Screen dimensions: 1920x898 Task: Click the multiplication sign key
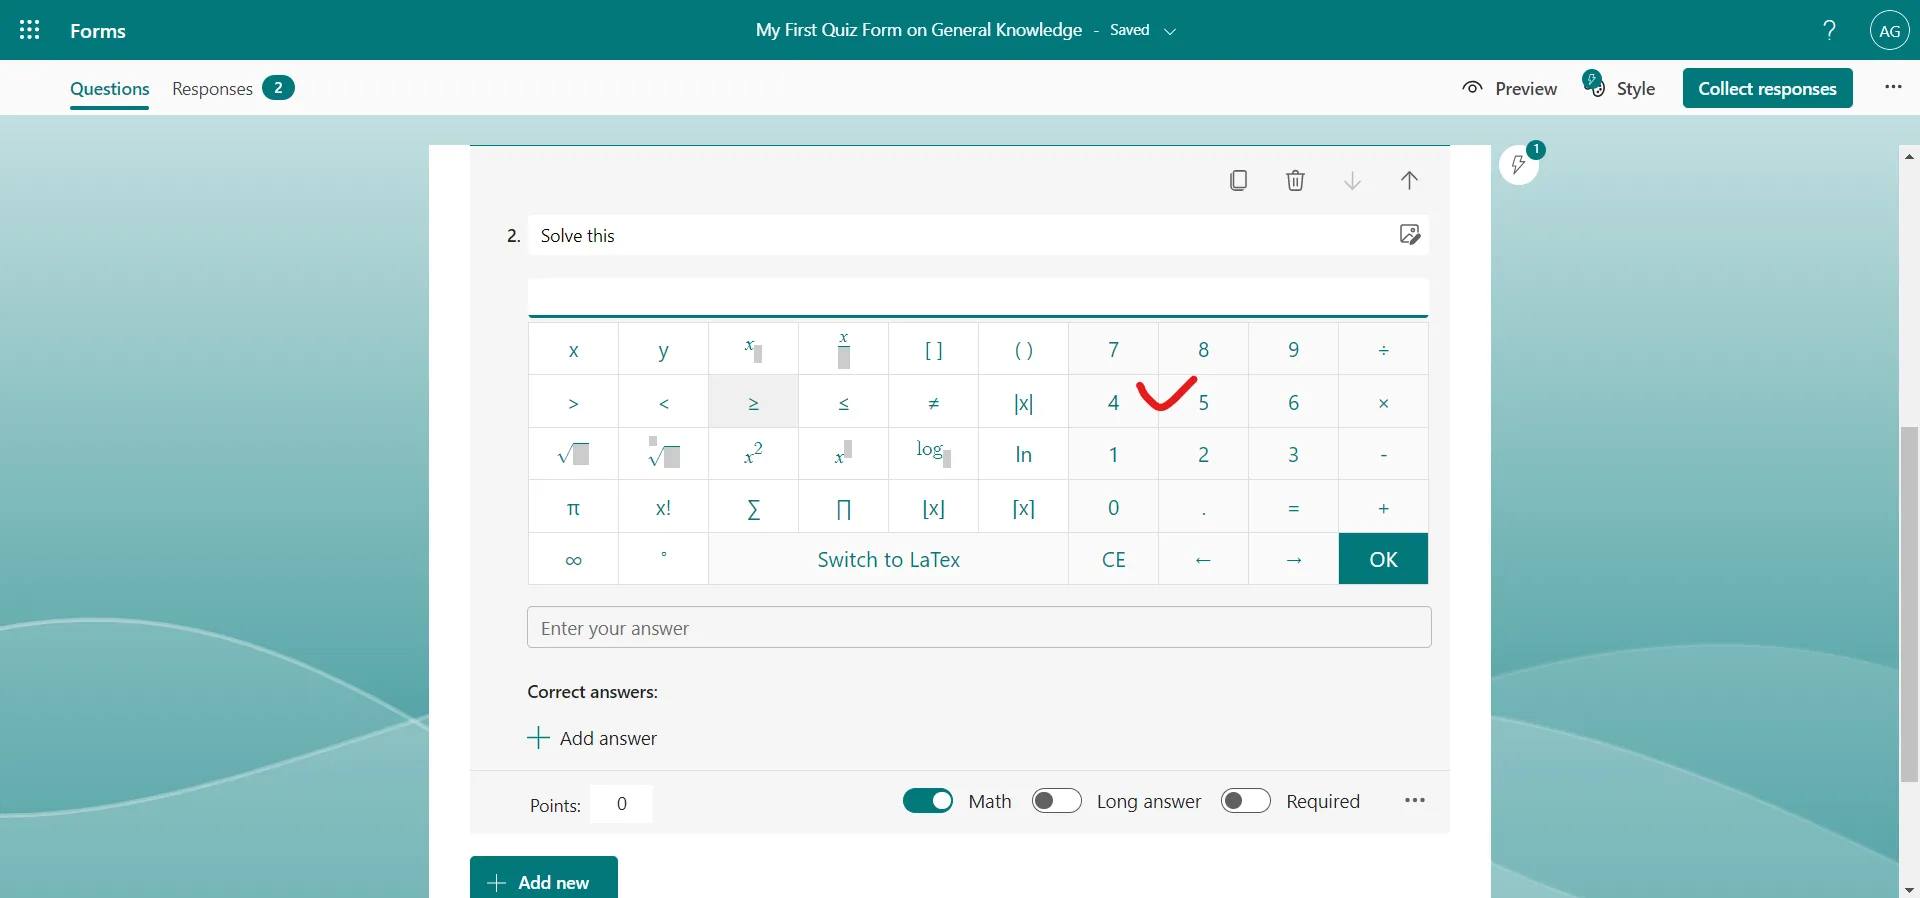coord(1383,402)
